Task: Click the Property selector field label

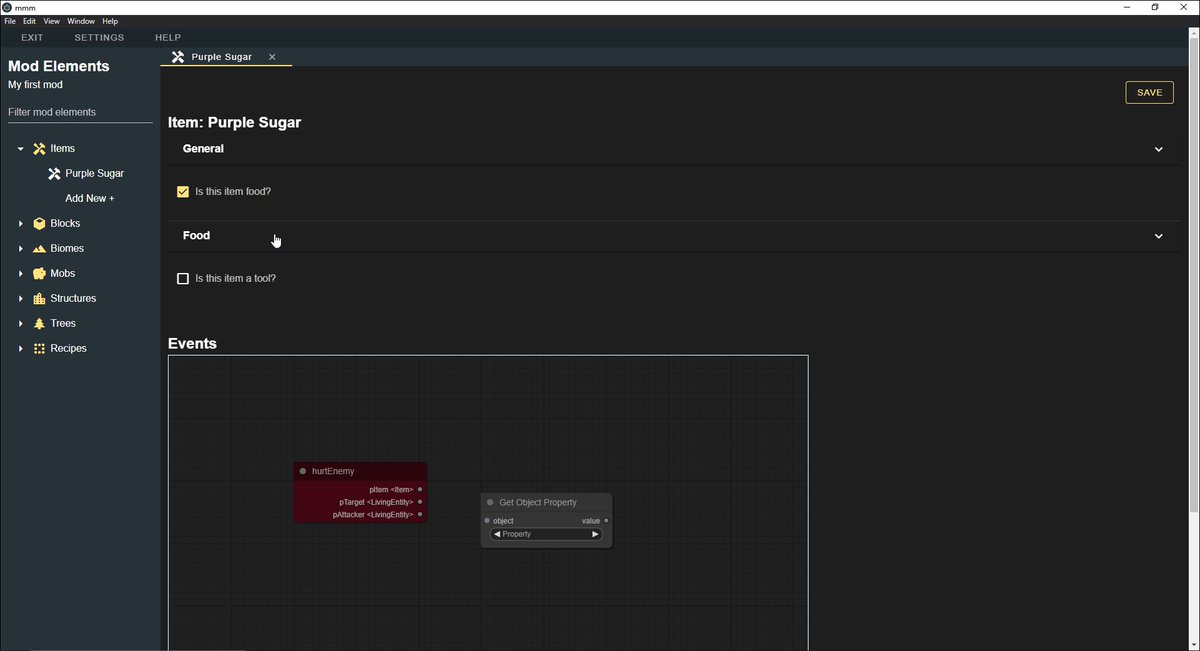Action: [x=517, y=535]
